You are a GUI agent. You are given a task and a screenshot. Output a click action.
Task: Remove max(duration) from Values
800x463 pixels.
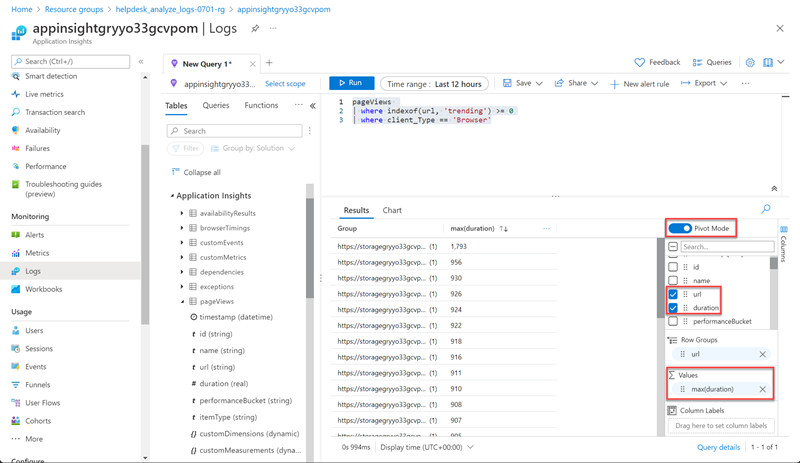(x=762, y=389)
